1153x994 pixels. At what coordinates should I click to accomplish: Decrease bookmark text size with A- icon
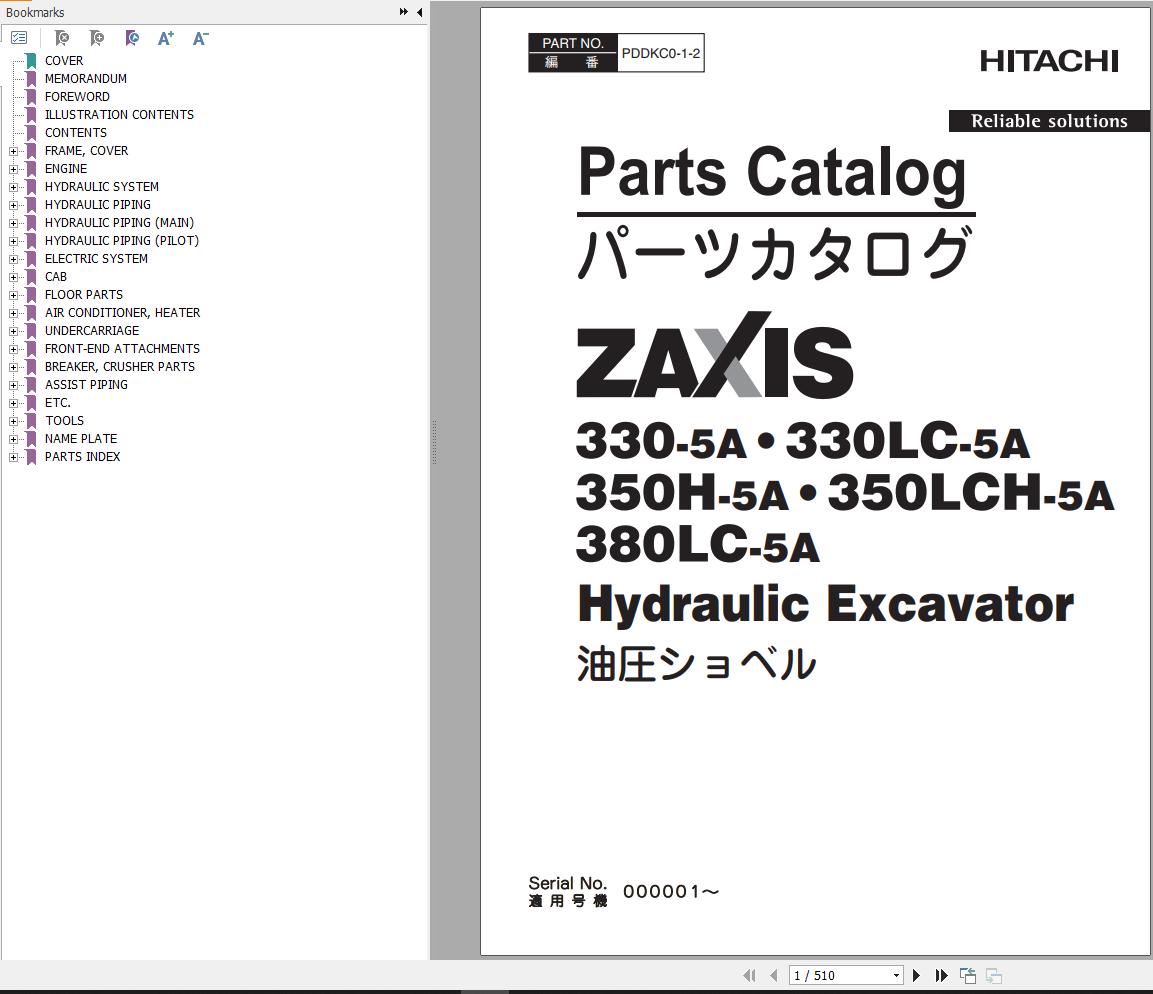200,37
